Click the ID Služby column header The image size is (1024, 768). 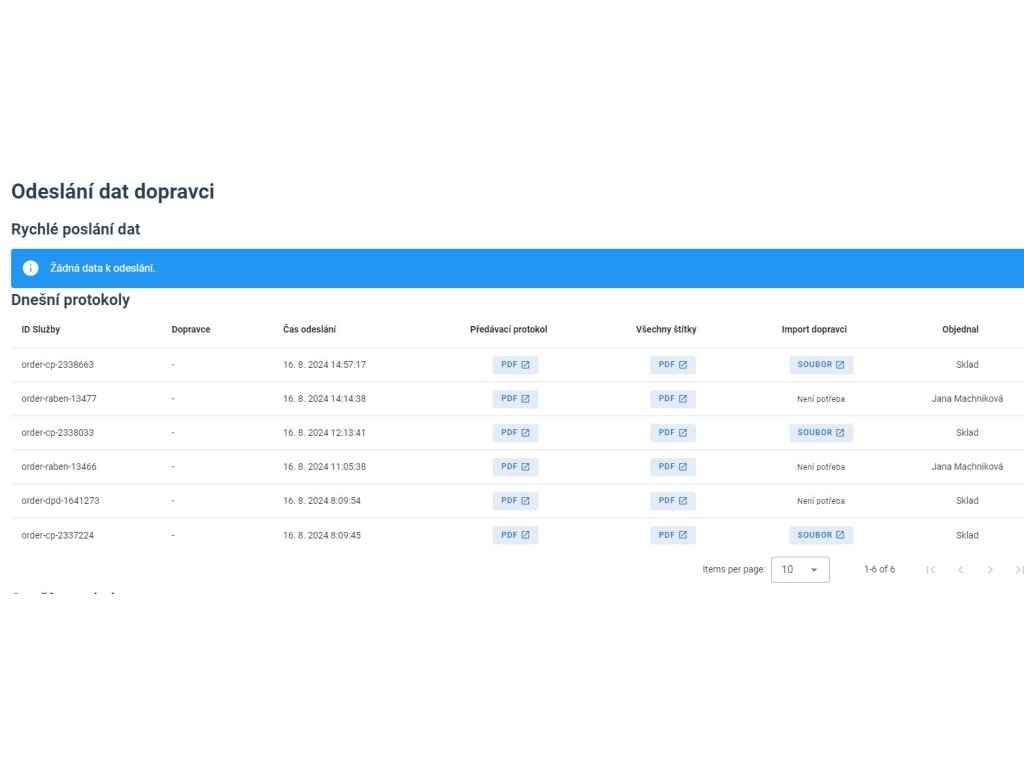coord(40,329)
